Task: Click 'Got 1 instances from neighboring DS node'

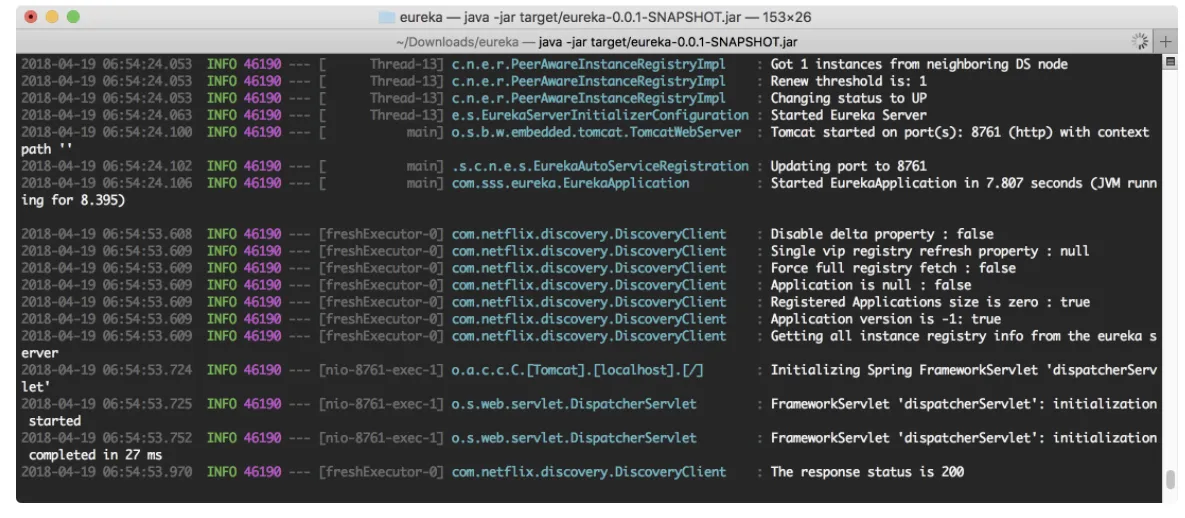Action: [919, 64]
